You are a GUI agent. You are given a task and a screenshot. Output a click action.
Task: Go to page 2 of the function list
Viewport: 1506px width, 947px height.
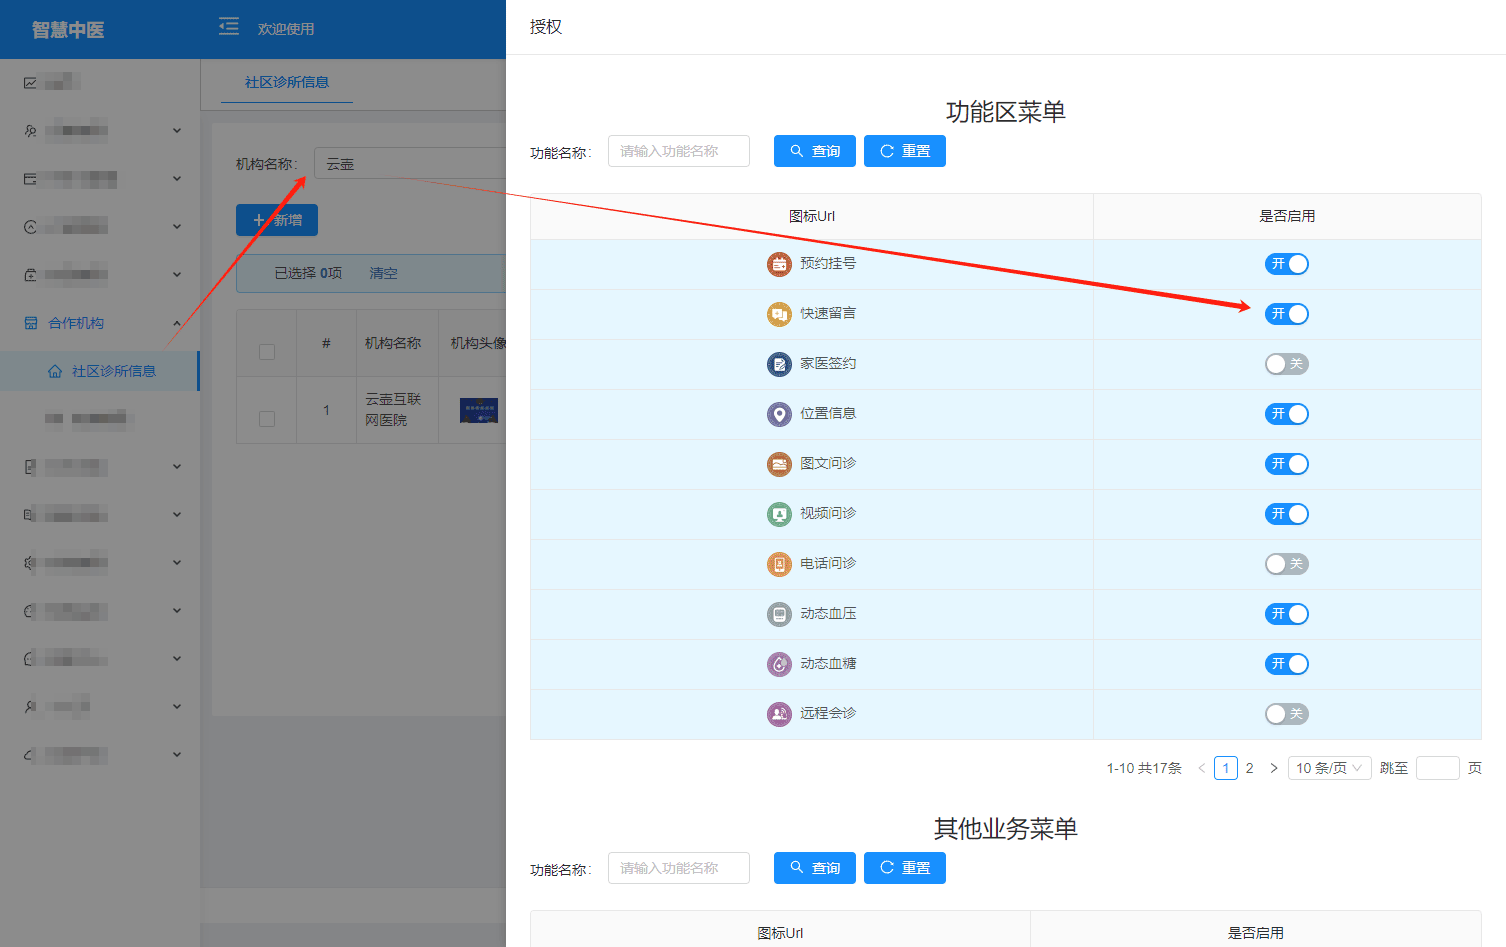click(1249, 767)
